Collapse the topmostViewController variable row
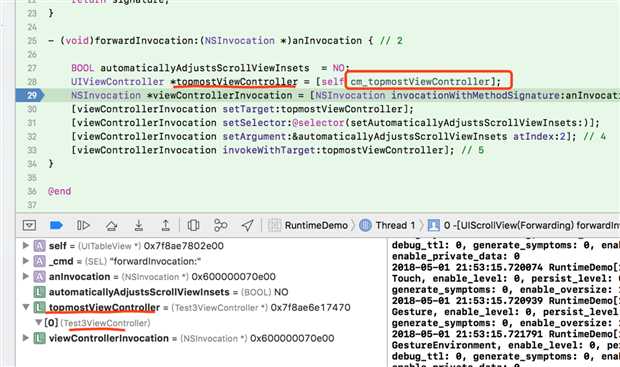Image resolution: width=620 pixels, height=367 pixels. 26,307
